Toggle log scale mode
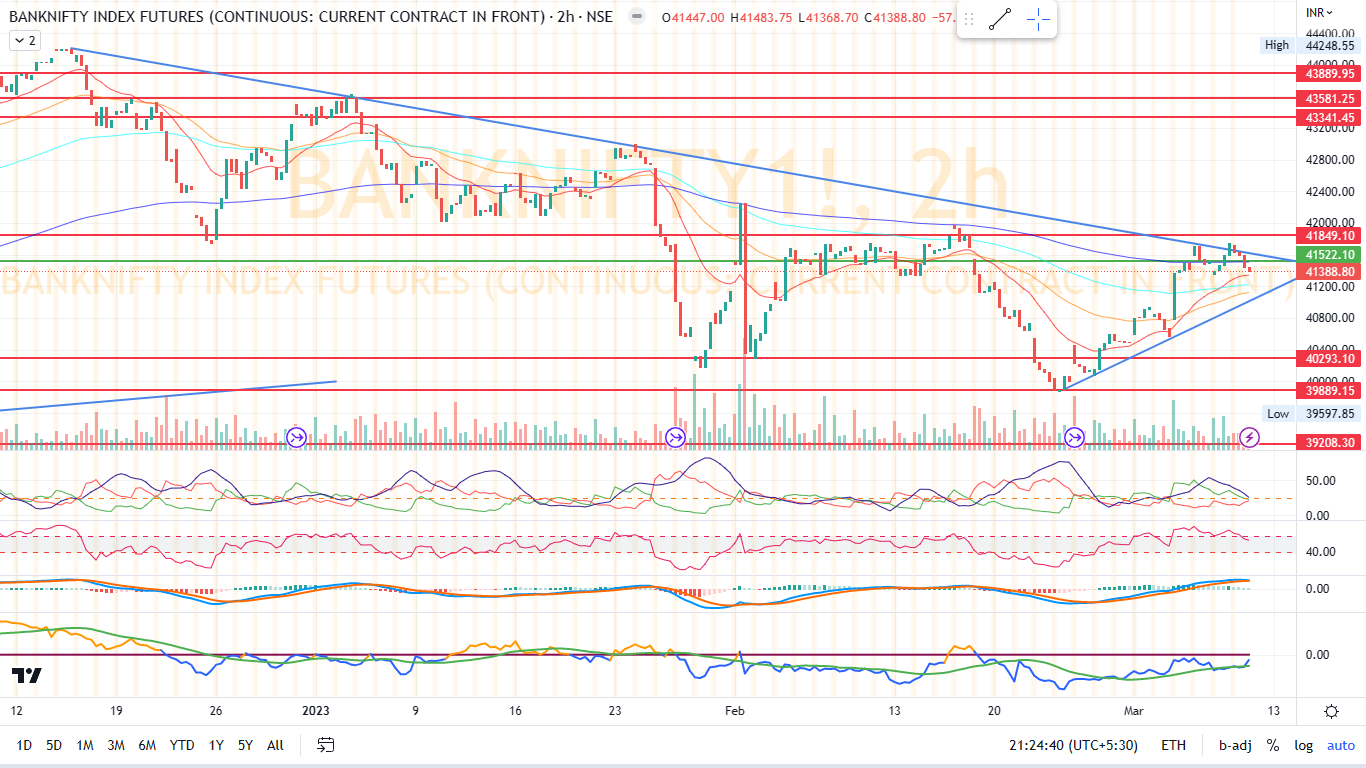Image resolution: width=1366 pixels, height=768 pixels. [x=1303, y=745]
